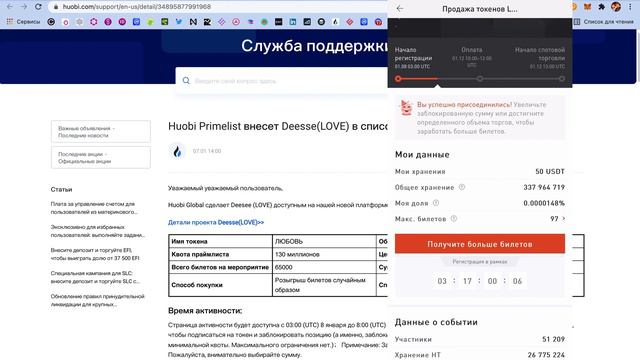Click the Хранение HT value '26 775 224'
The width and height of the screenshot is (640, 360).
[546, 355]
